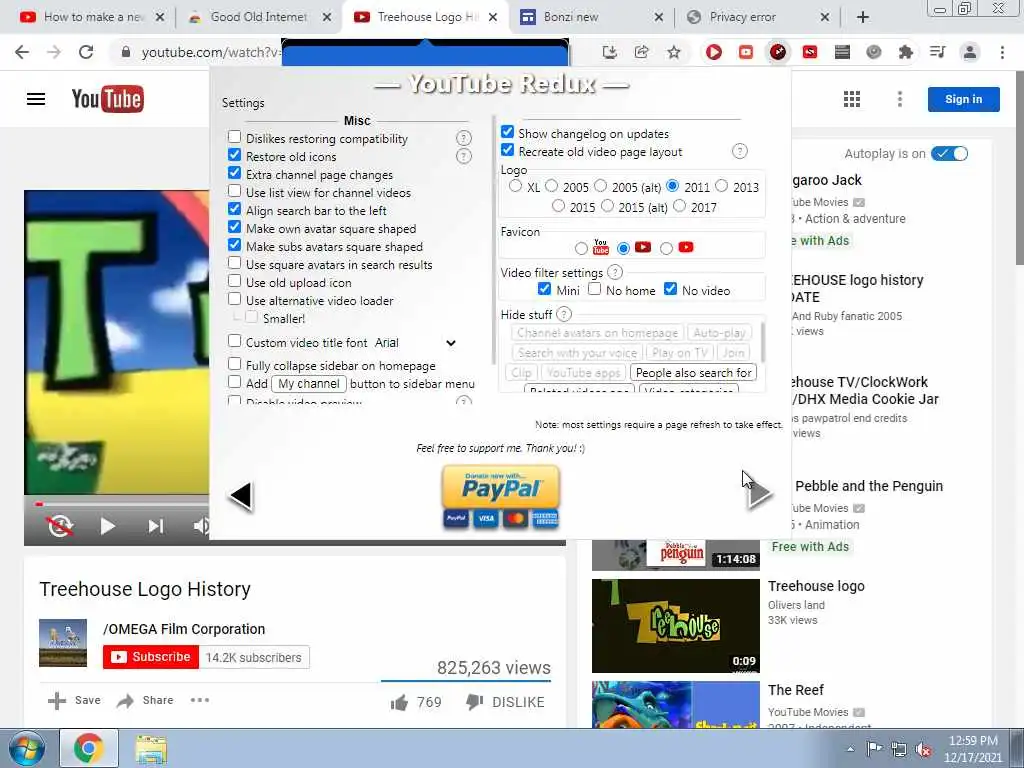Viewport: 1024px width, 768px height.
Task: Click help icon next to Hide stuff
Action: tap(564, 314)
